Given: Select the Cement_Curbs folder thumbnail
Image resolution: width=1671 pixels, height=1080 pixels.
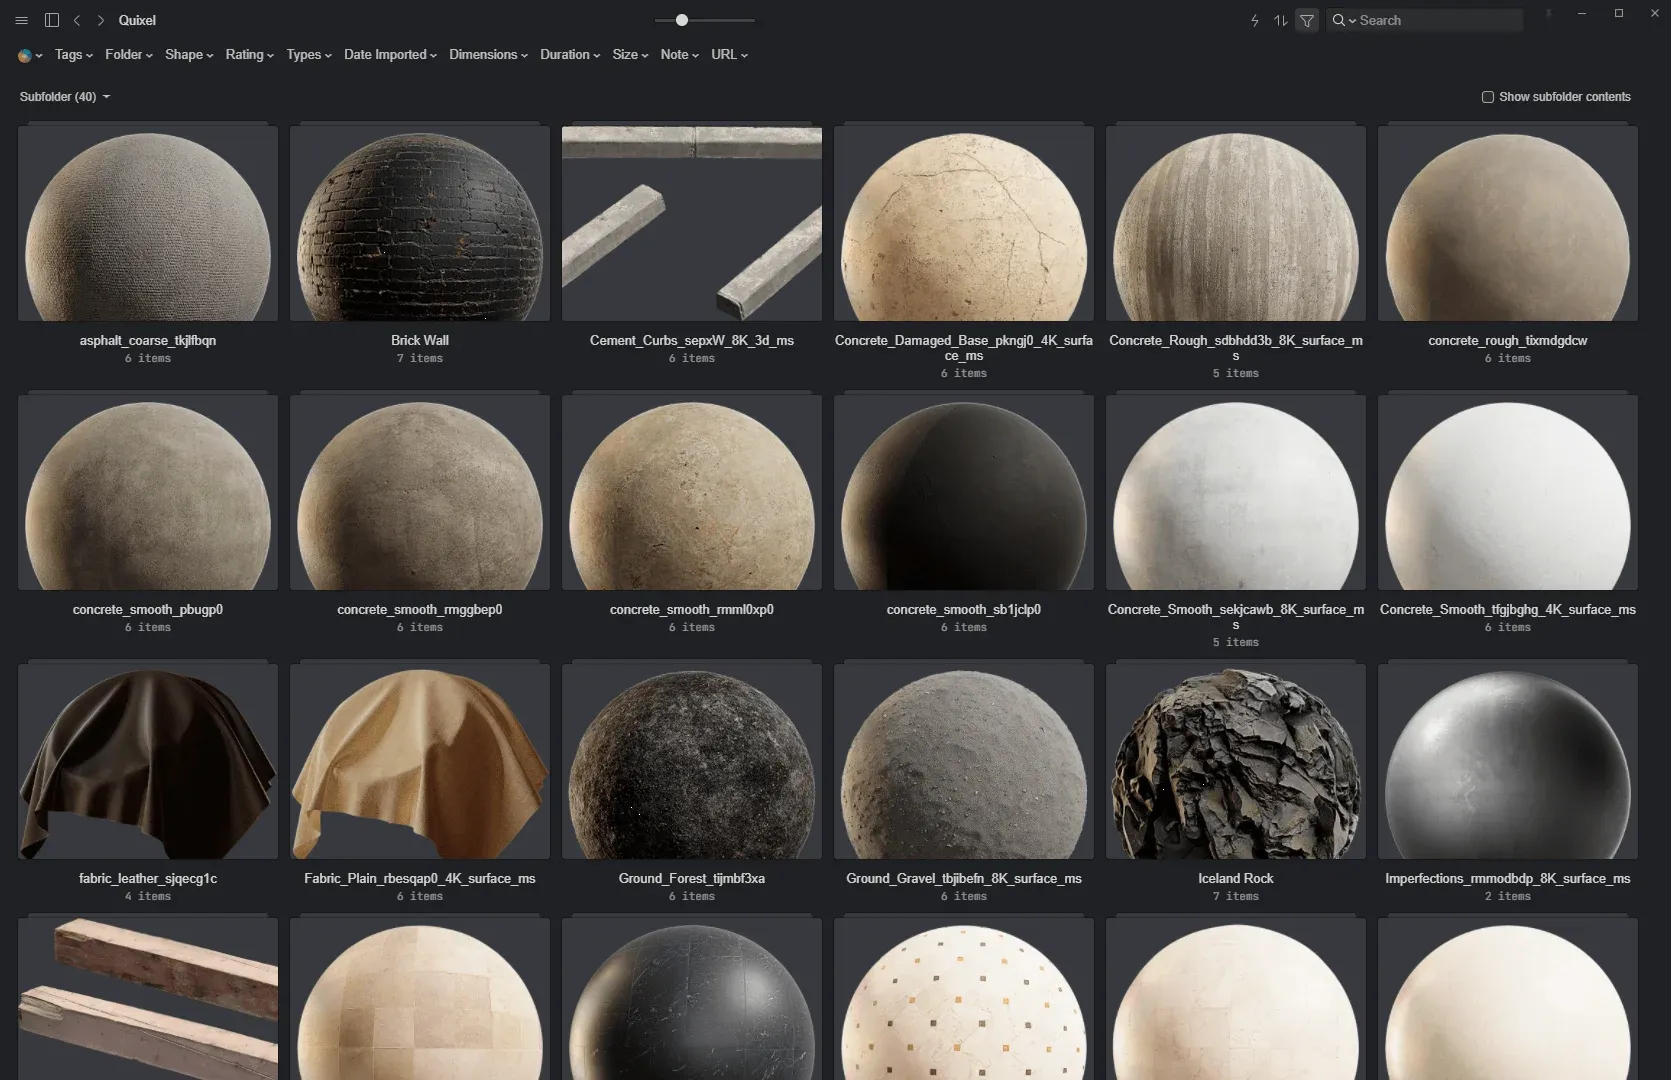Looking at the screenshot, I should pyautogui.click(x=692, y=224).
